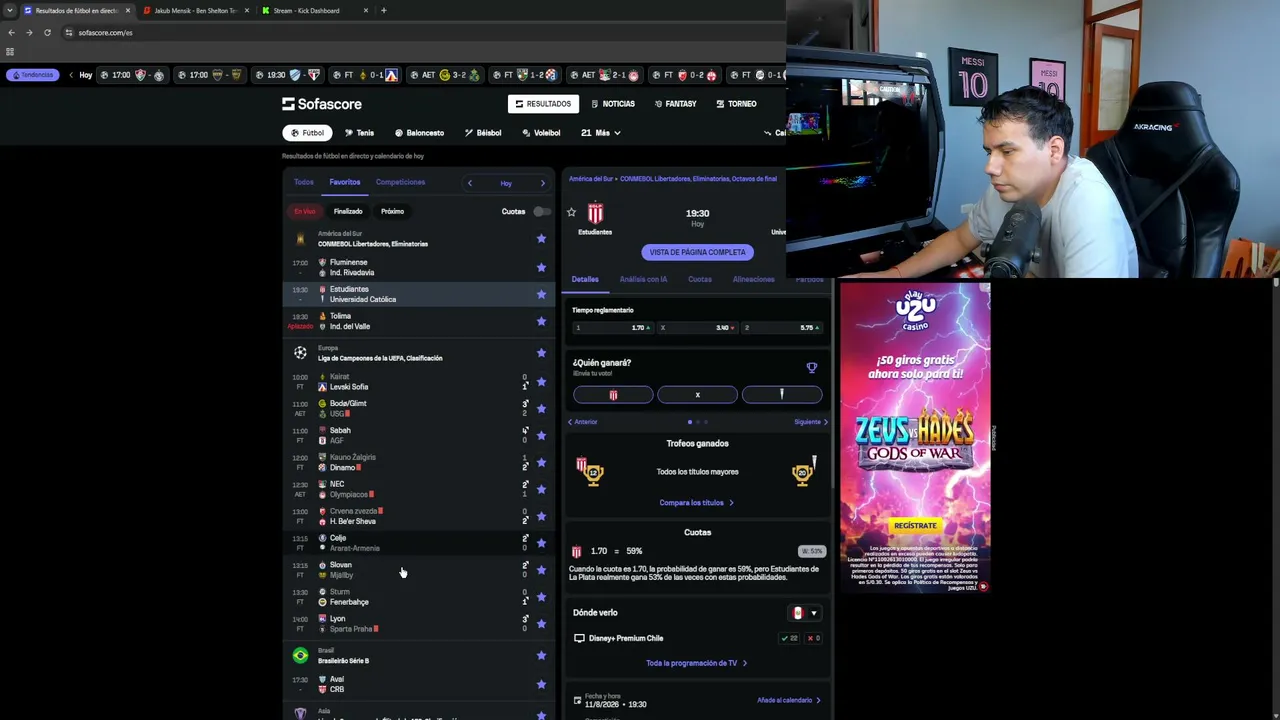Open the Avaí vs CRB match

click(x=417, y=684)
